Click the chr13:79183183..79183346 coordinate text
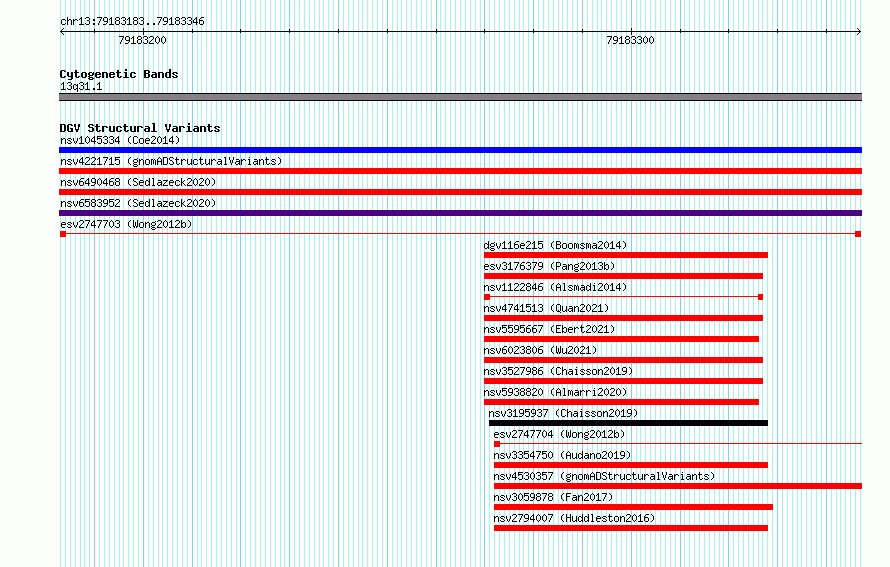Screen dimensions: 890x567 [x=132, y=22]
